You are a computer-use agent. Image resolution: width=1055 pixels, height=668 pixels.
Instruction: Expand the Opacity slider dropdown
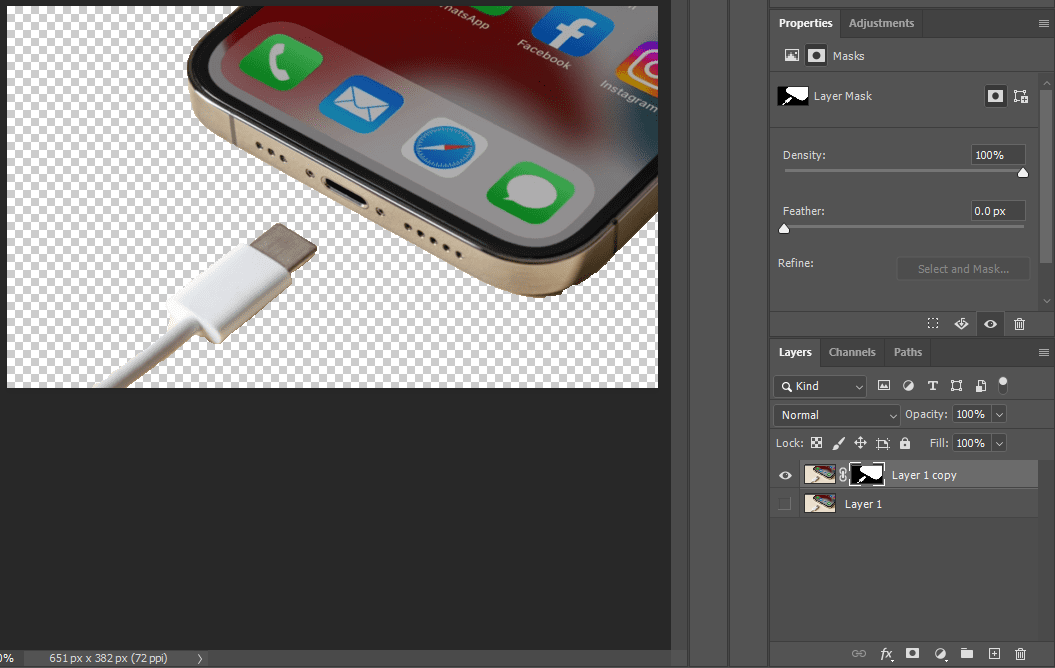coord(999,414)
